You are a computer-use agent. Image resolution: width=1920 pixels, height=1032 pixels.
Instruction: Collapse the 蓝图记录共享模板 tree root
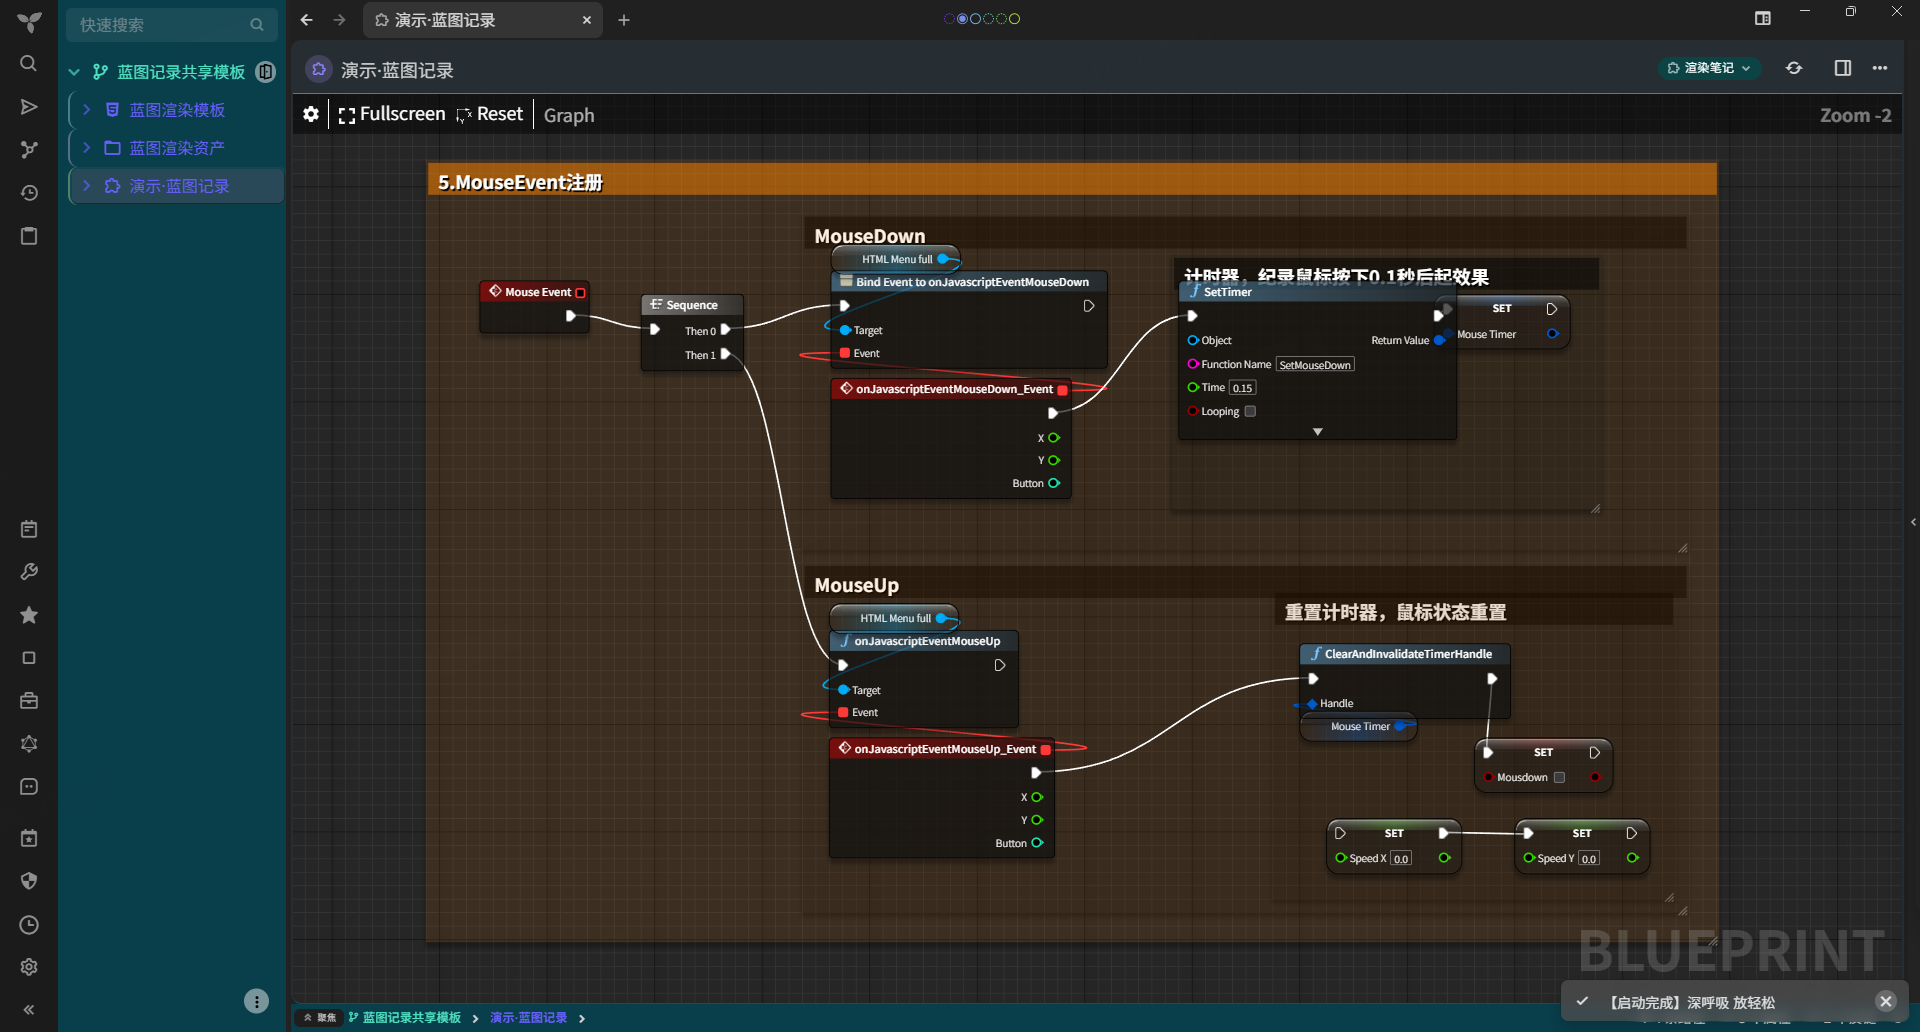click(74, 72)
